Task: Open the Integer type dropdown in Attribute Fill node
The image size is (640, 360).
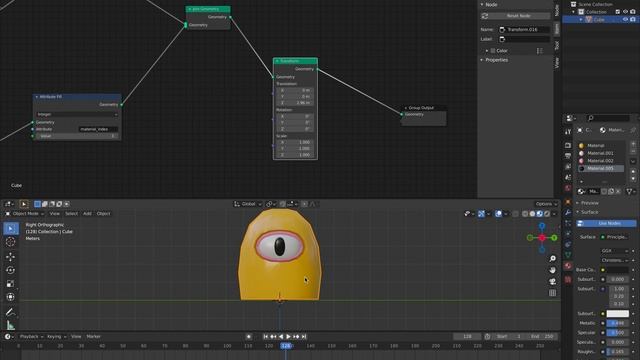Action: click(x=77, y=115)
